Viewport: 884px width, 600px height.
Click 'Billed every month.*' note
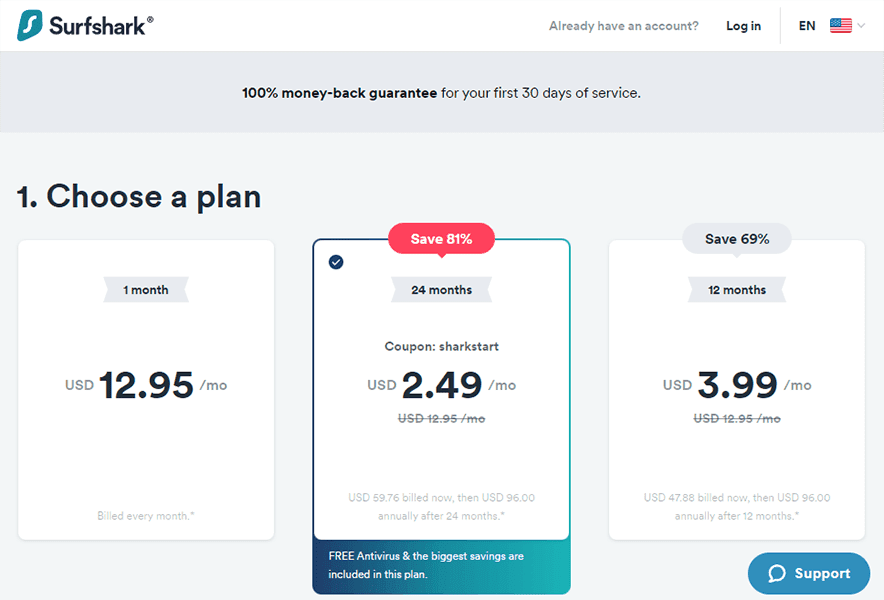pos(146,515)
